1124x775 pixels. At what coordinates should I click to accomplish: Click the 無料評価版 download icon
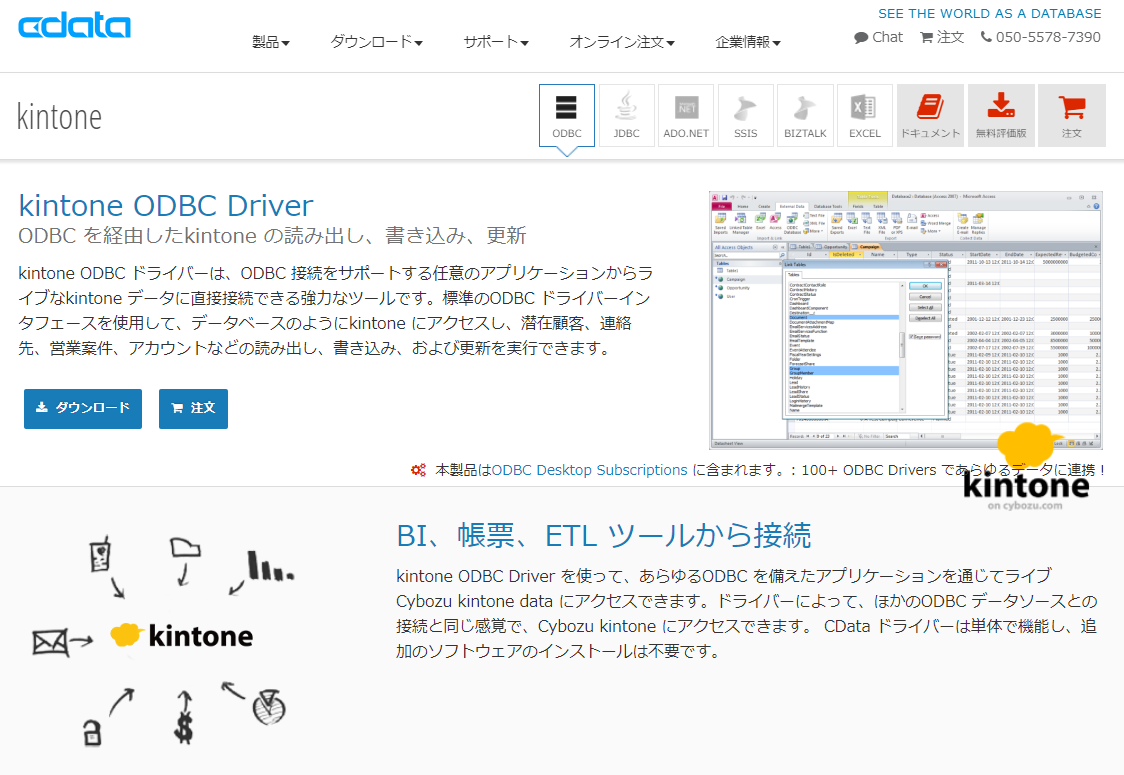[1000, 114]
